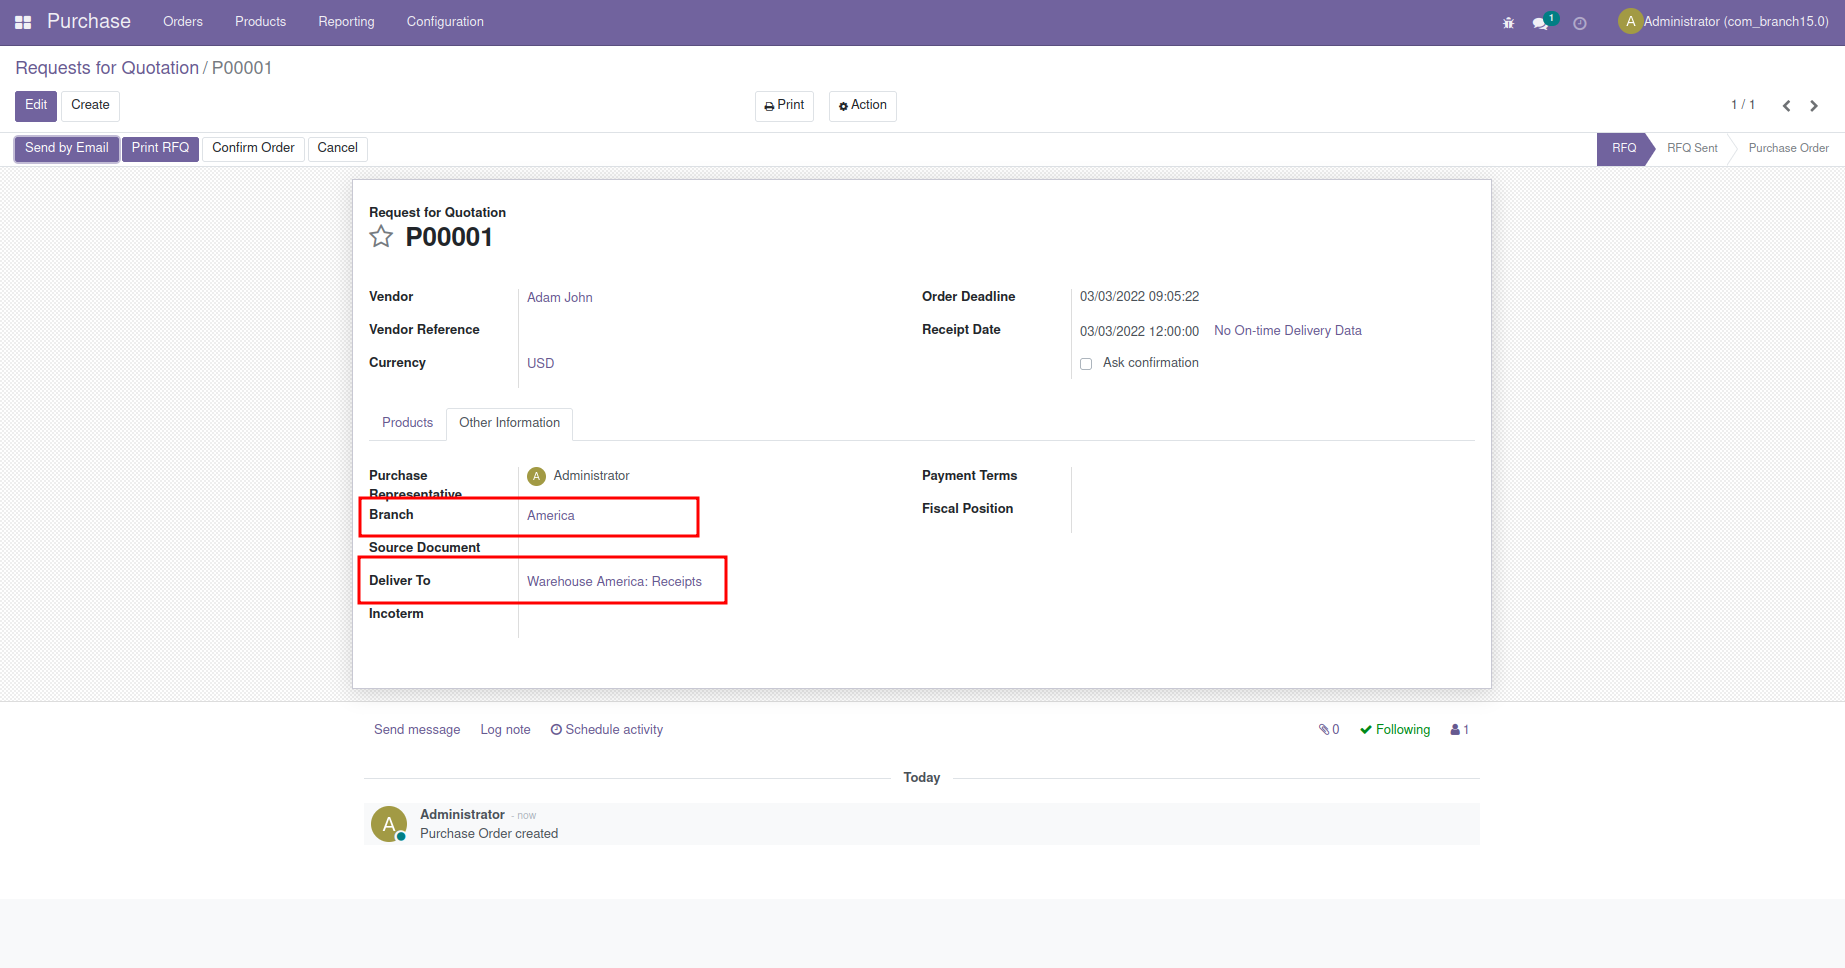This screenshot has width=1845, height=968.
Task: Open the apps grid home menu icon
Action: pyautogui.click(x=23, y=22)
